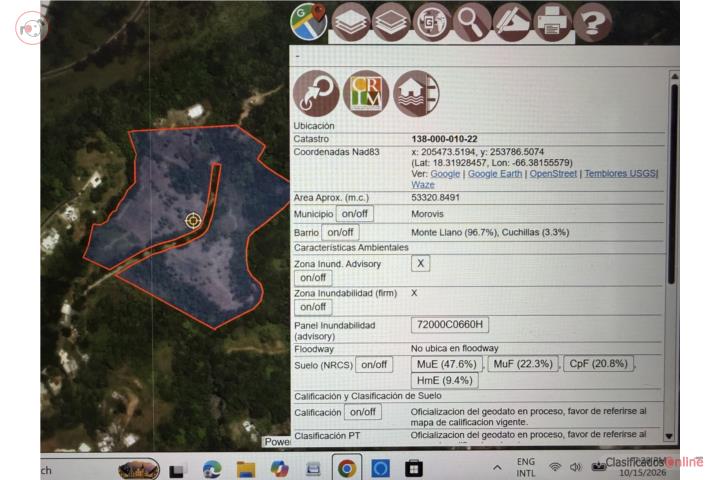Open the second layers stack icon
The width and height of the screenshot is (720, 480).
pyautogui.click(x=391, y=22)
